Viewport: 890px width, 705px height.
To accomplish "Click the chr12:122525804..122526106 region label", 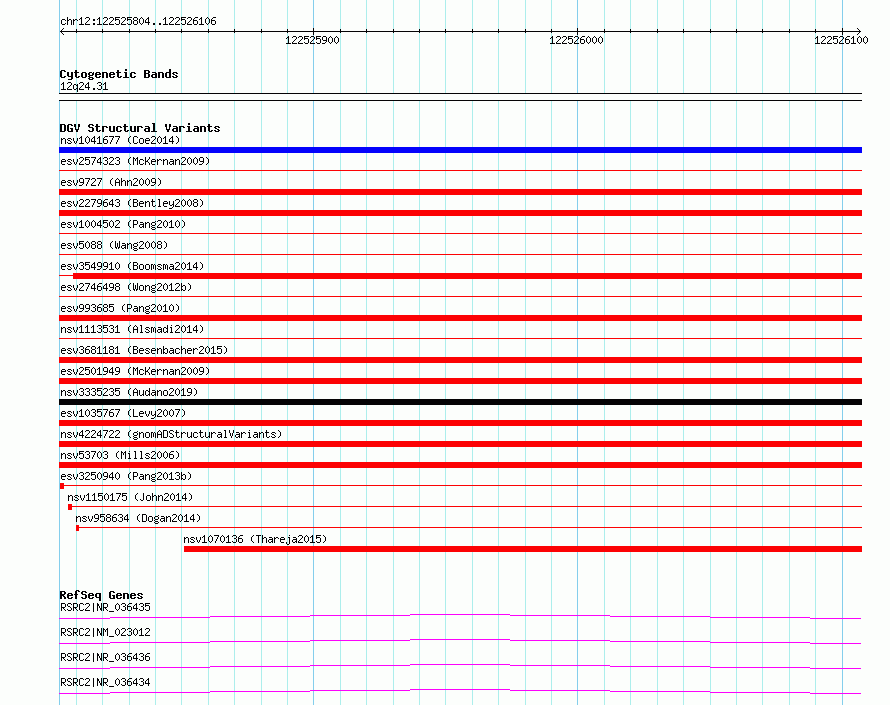I will point(138,21).
